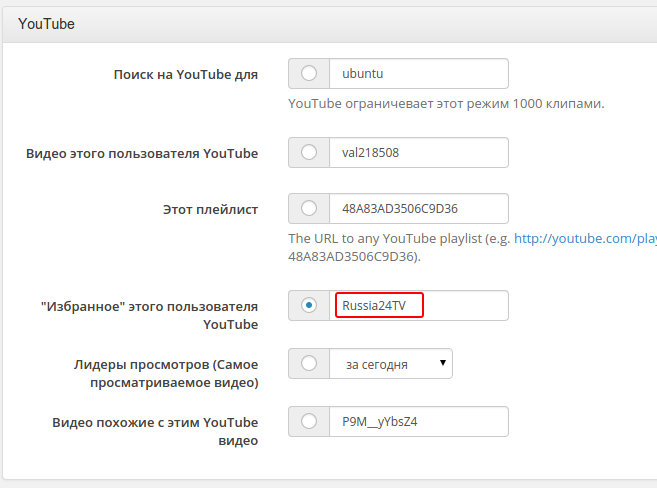
Task: Click into the 'Russia24TV' favorites field
Action: point(379,305)
